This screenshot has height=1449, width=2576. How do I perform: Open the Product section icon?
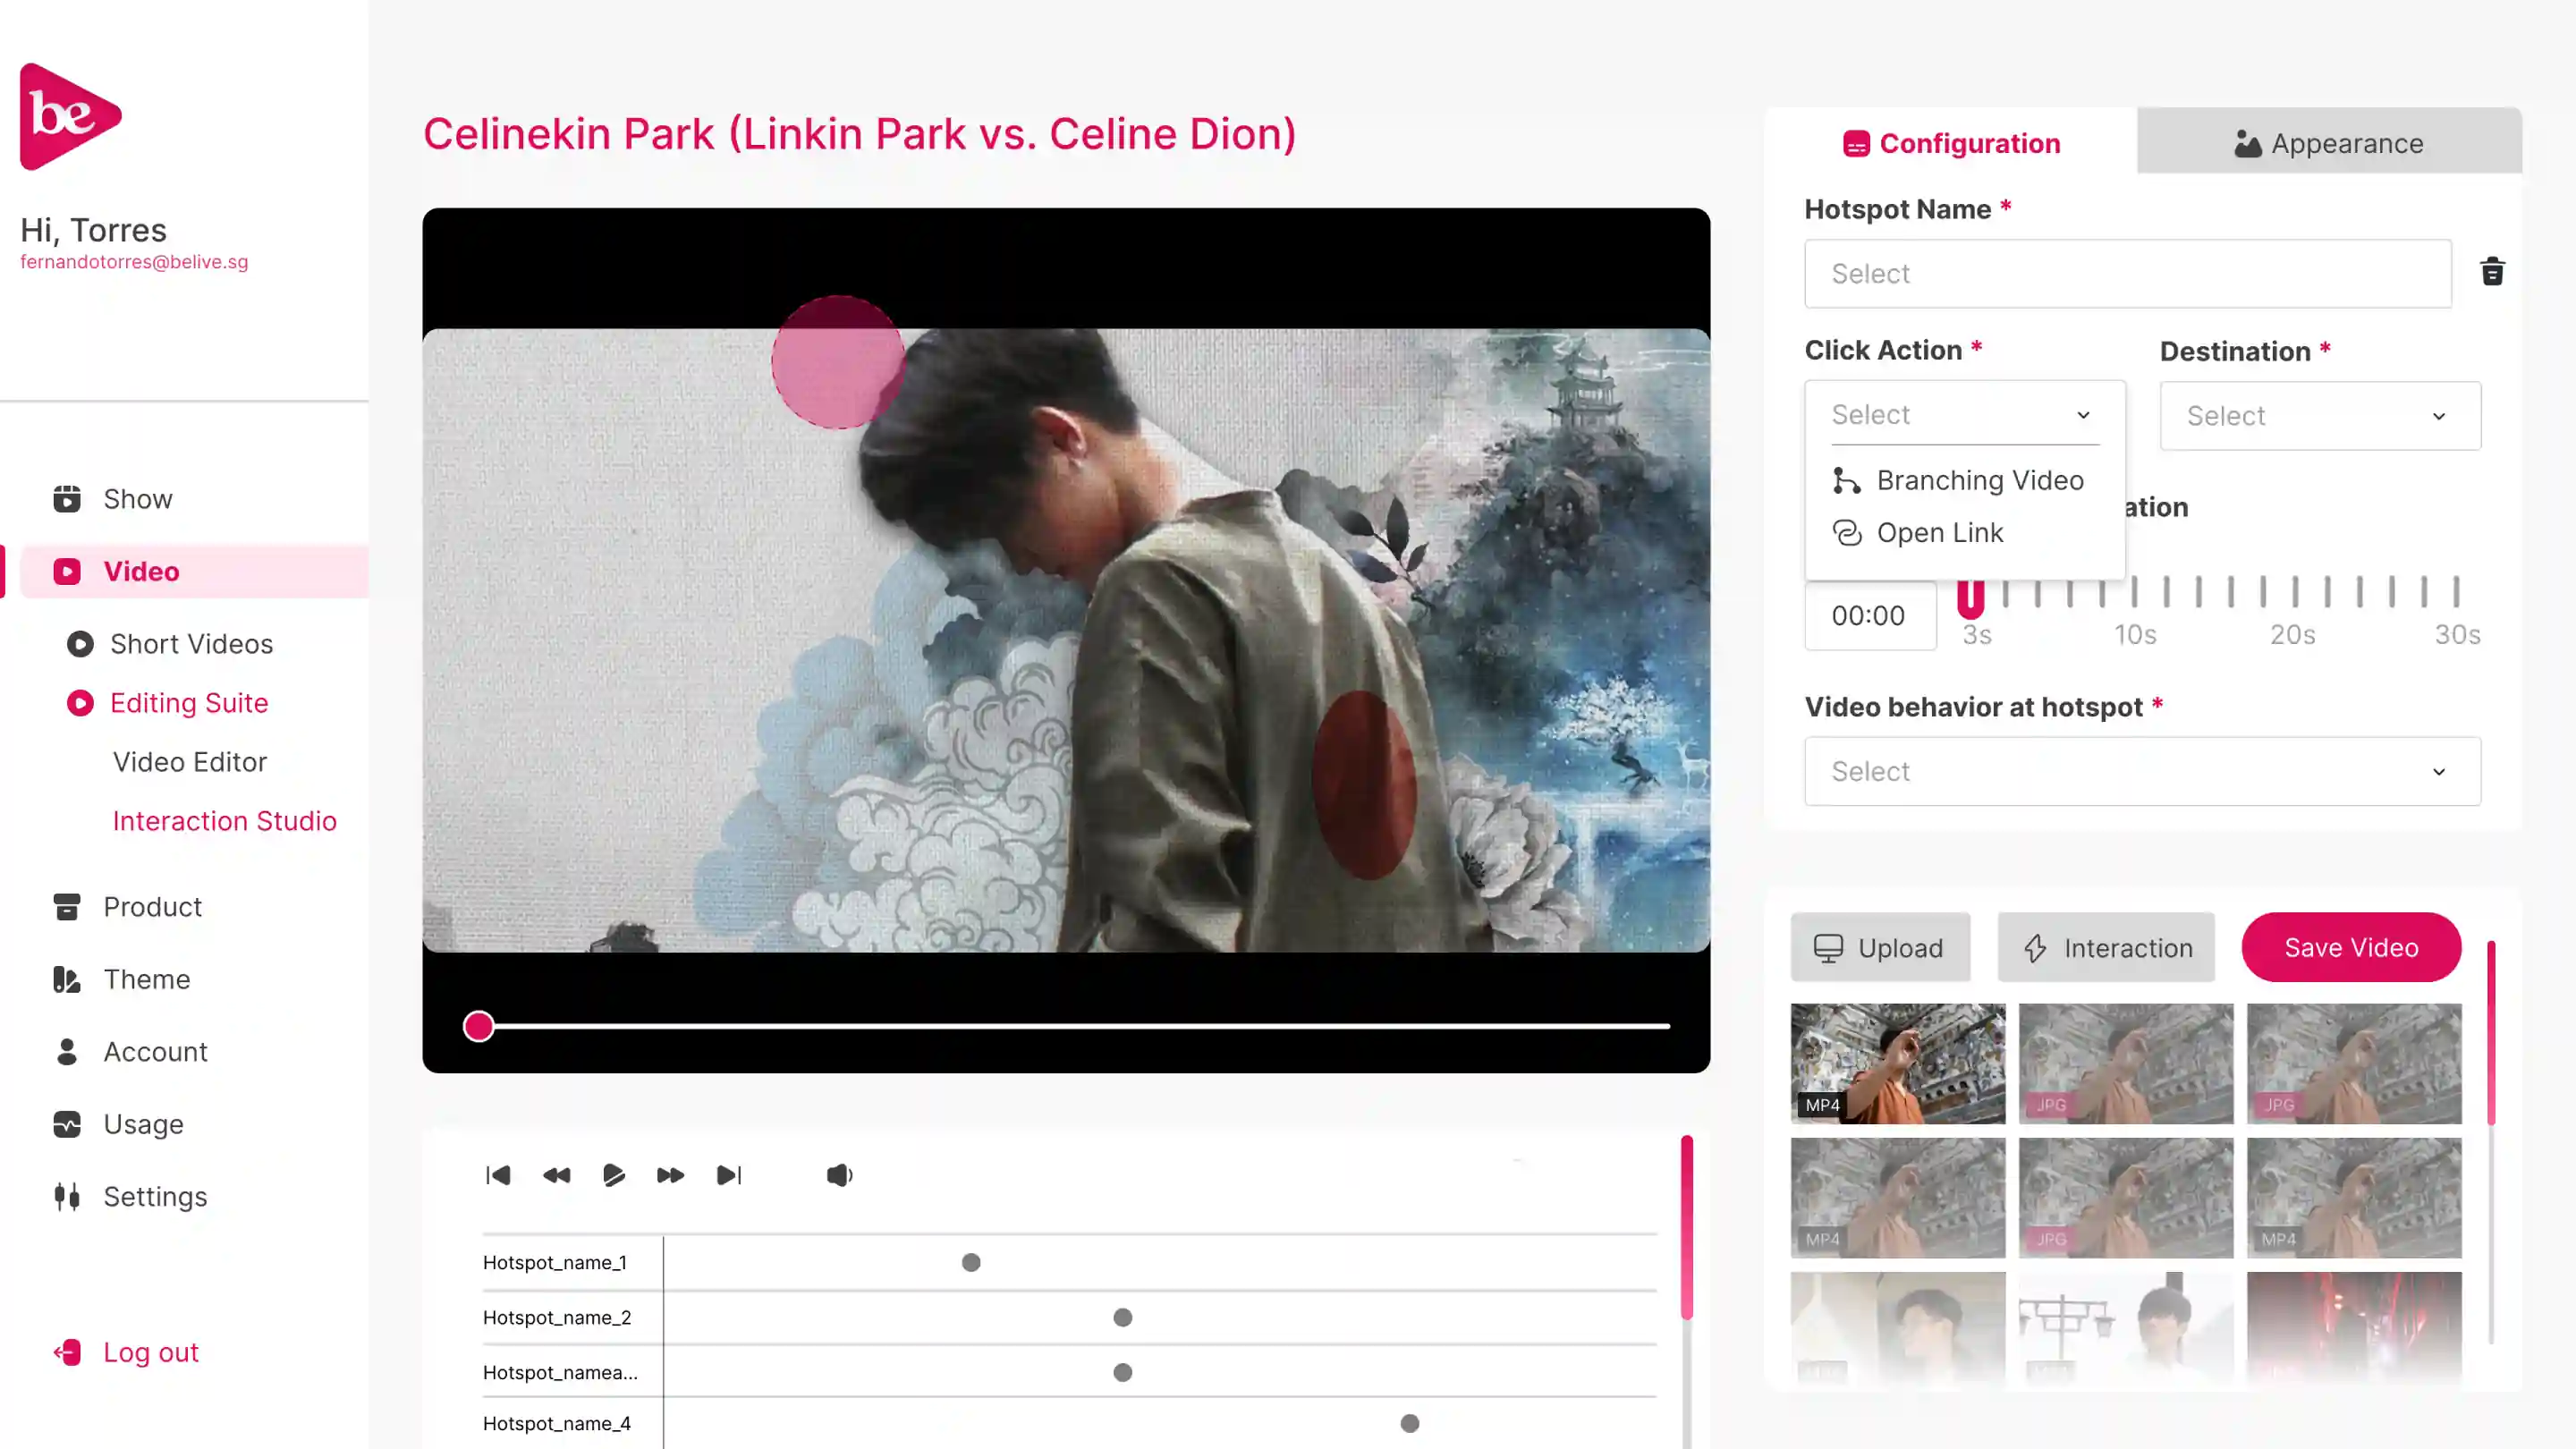click(x=67, y=906)
